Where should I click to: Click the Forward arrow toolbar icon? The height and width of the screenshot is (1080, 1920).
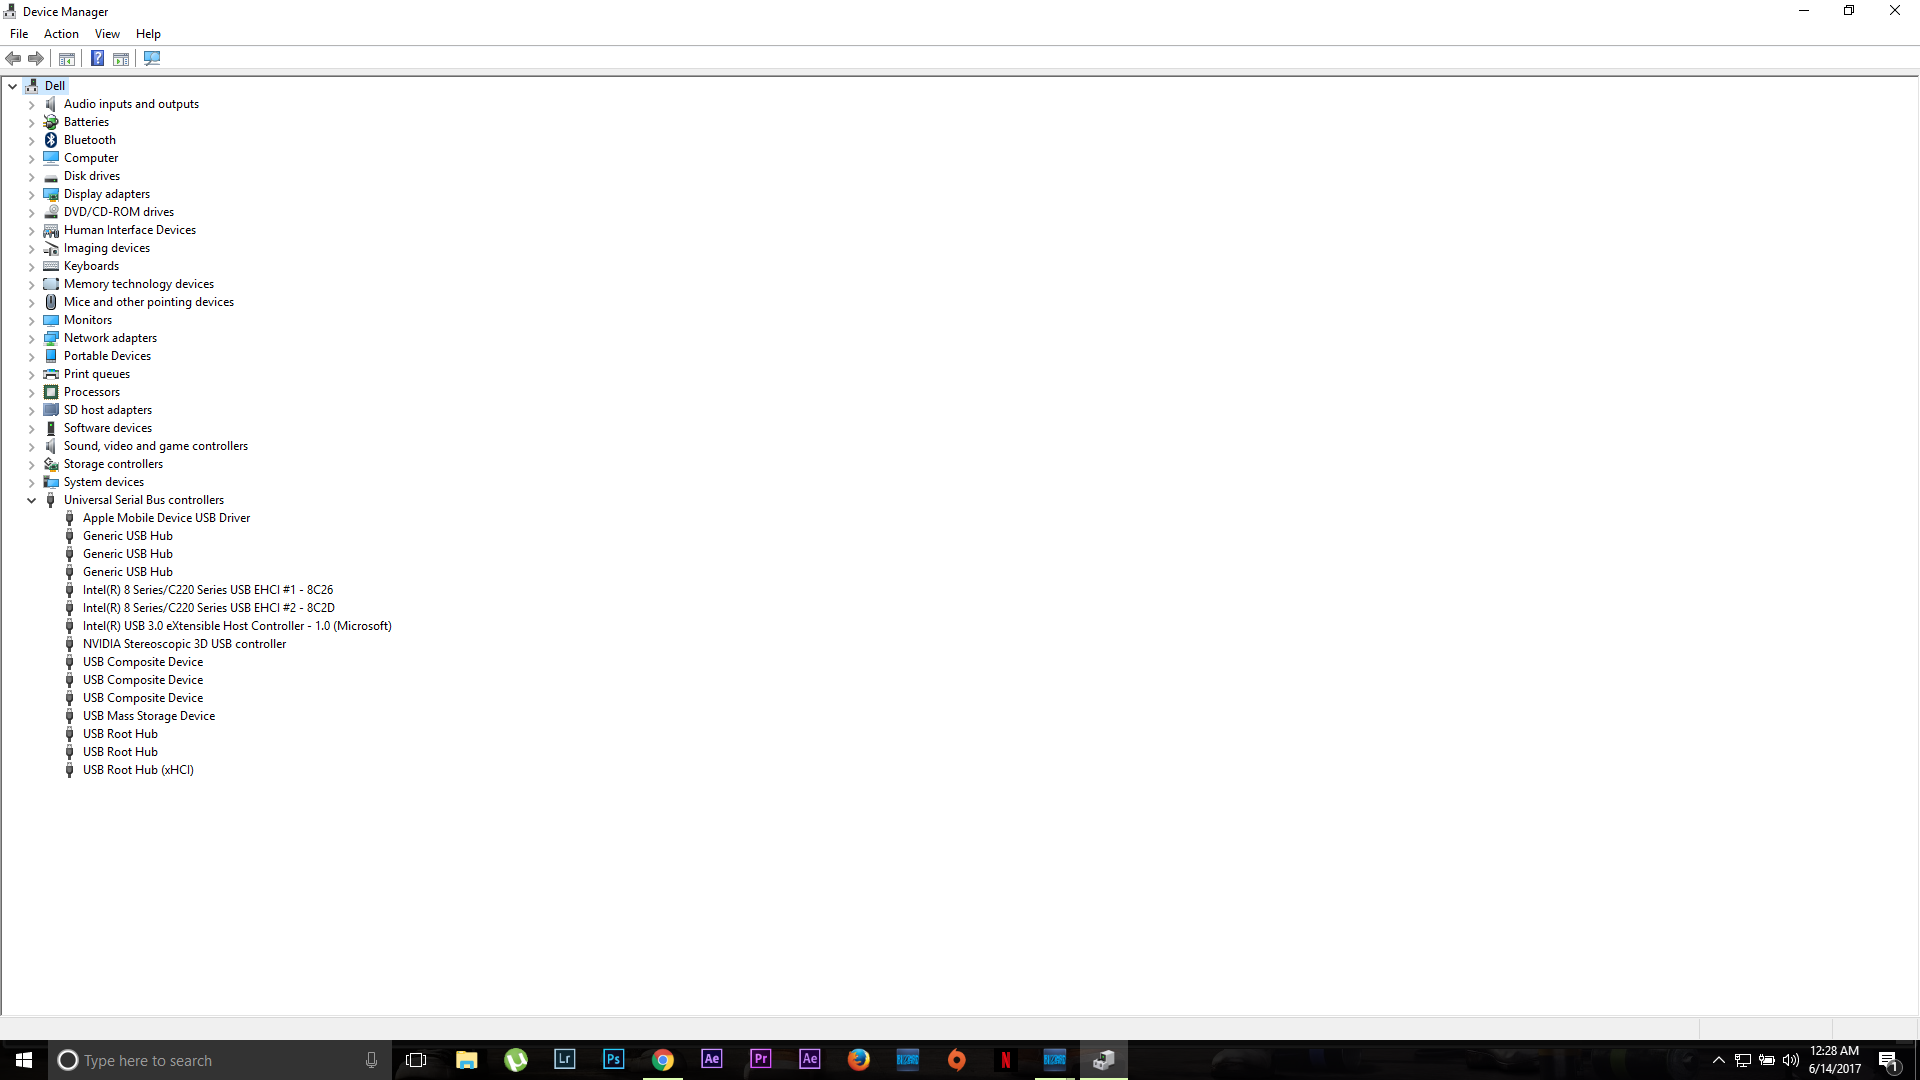pyautogui.click(x=36, y=59)
